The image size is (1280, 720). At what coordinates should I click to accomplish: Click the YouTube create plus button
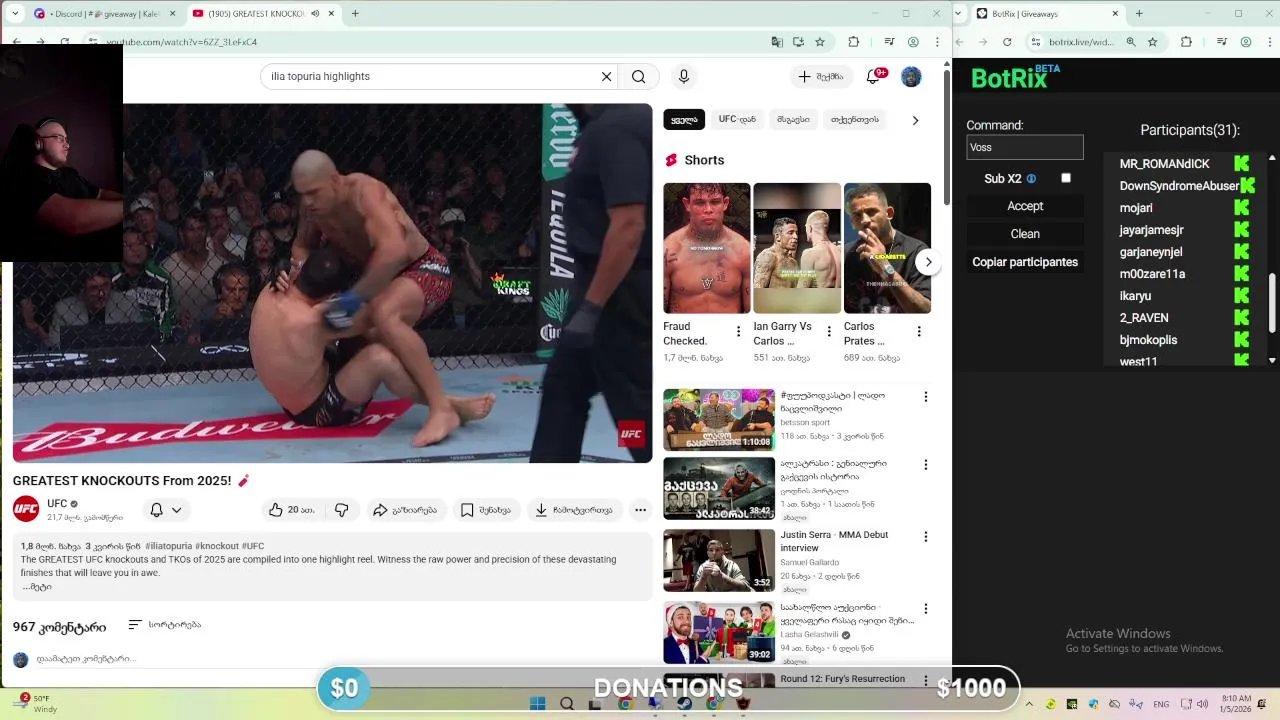[821, 76]
